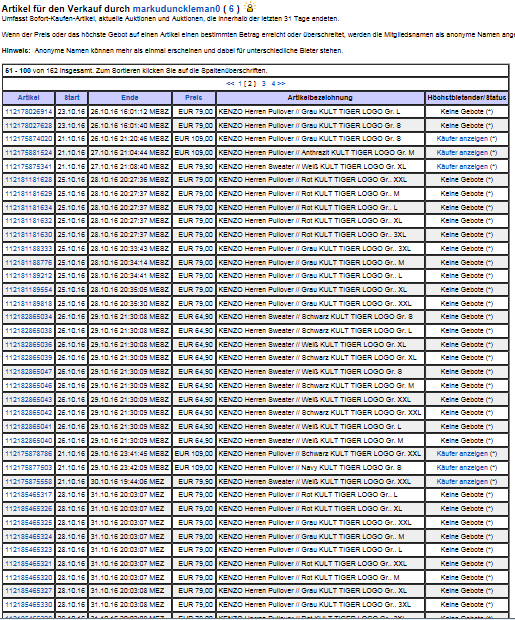Open item number 112185465324

28,537
